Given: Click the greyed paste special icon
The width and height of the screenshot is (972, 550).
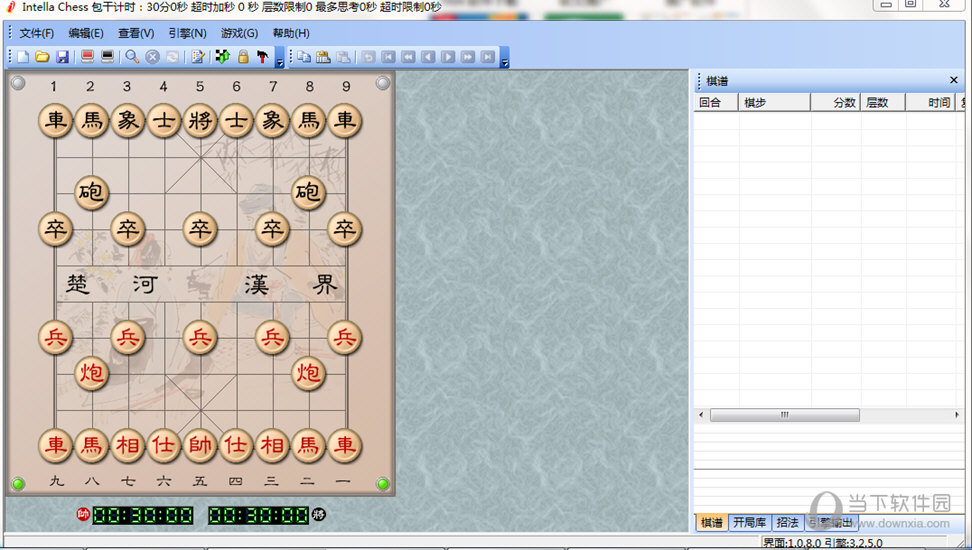Looking at the screenshot, I should coord(343,57).
